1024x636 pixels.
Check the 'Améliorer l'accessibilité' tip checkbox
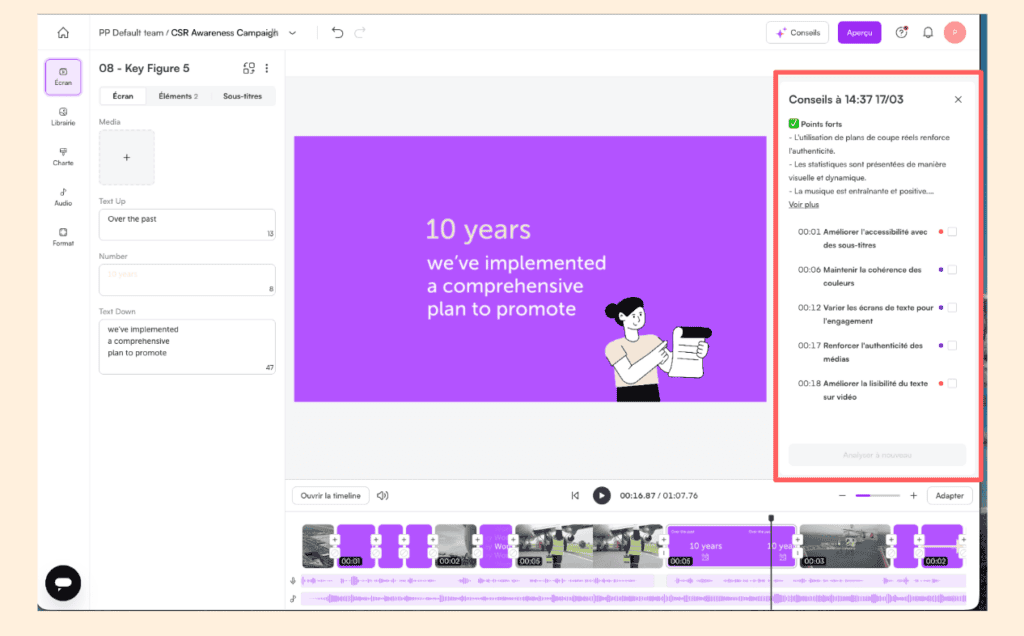click(952, 232)
